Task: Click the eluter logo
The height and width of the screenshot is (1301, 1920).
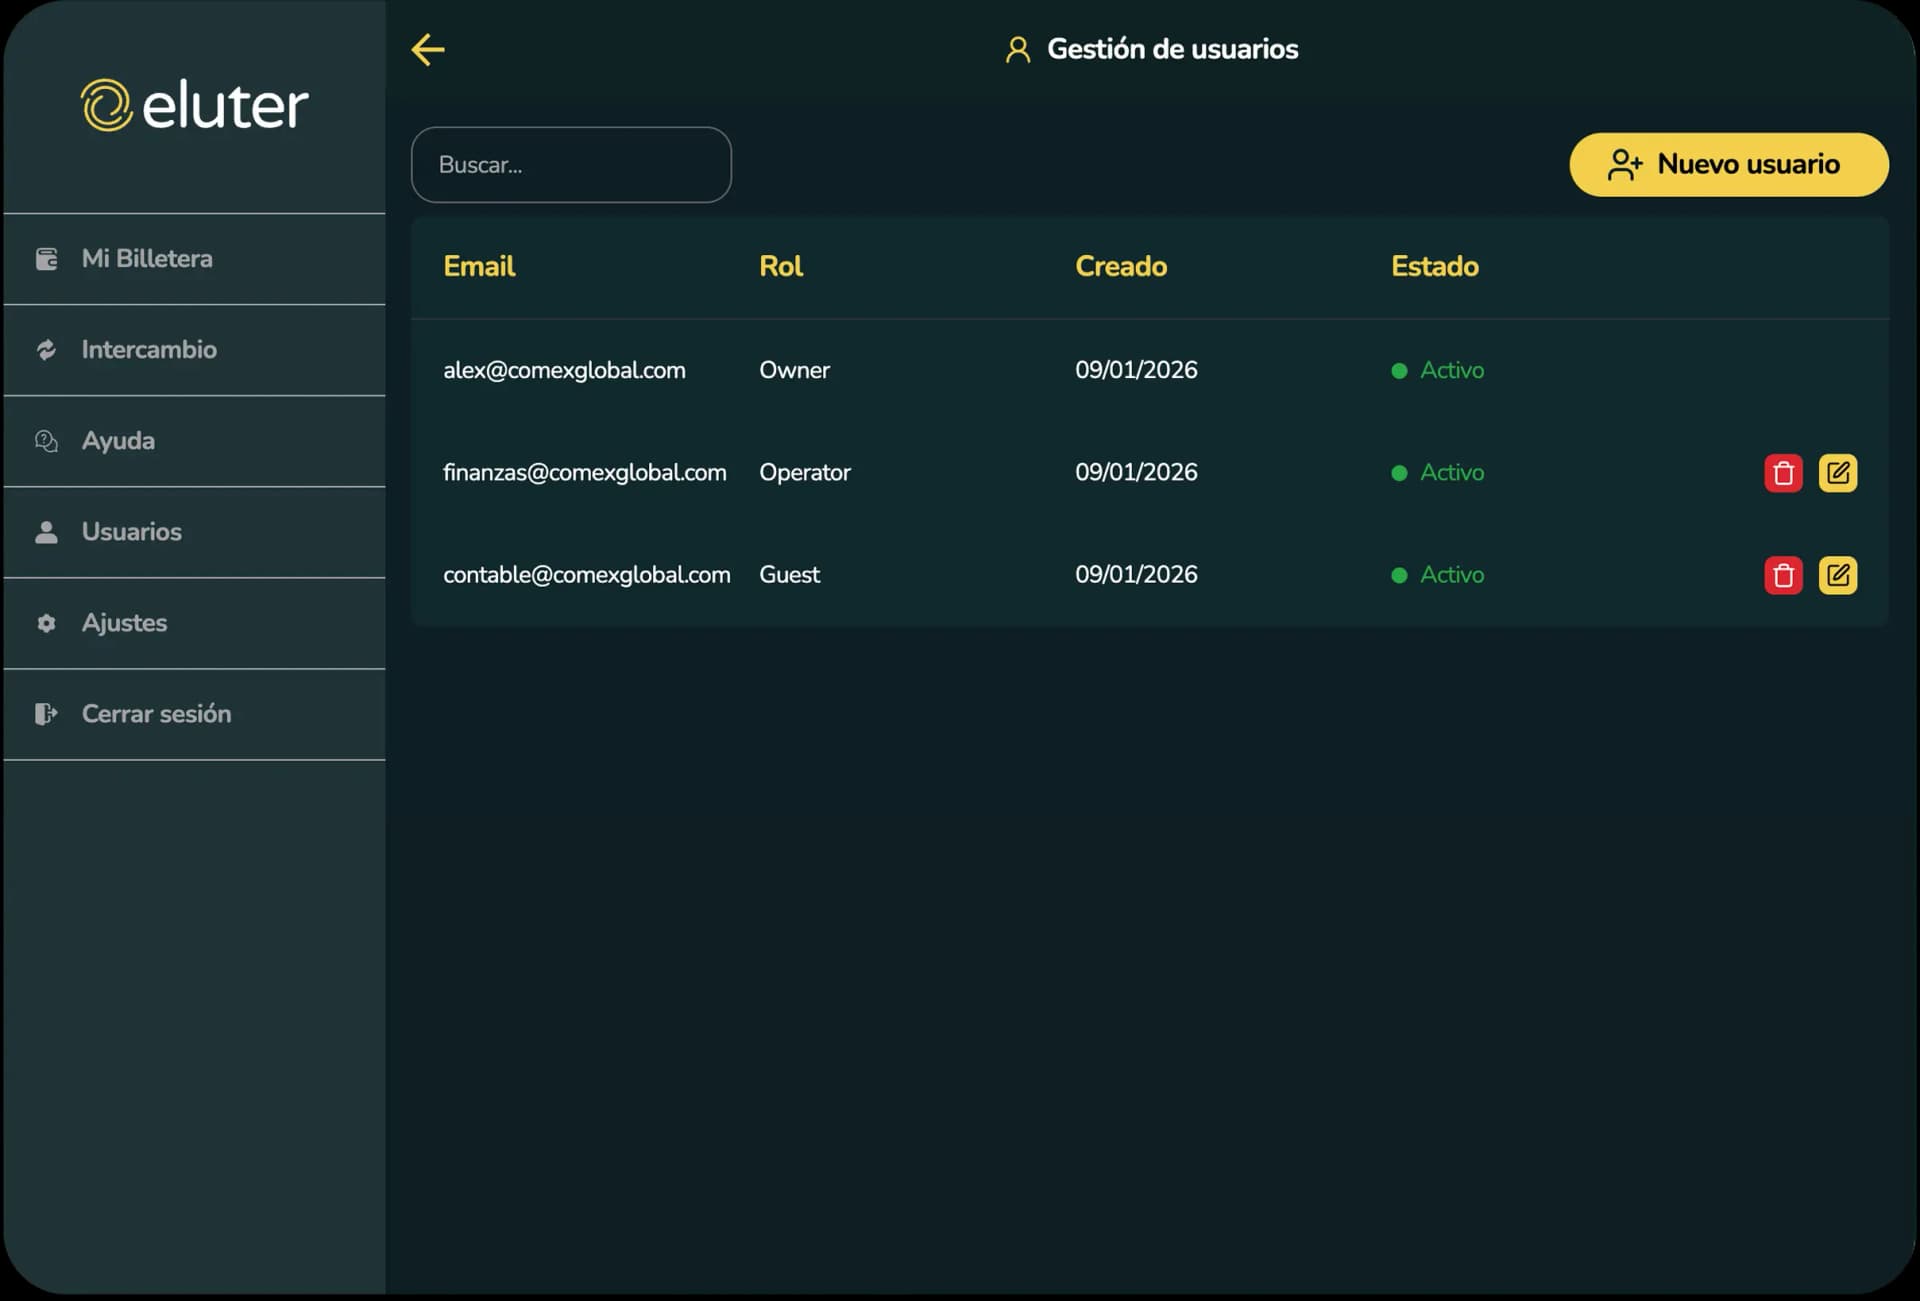Action: click(195, 105)
